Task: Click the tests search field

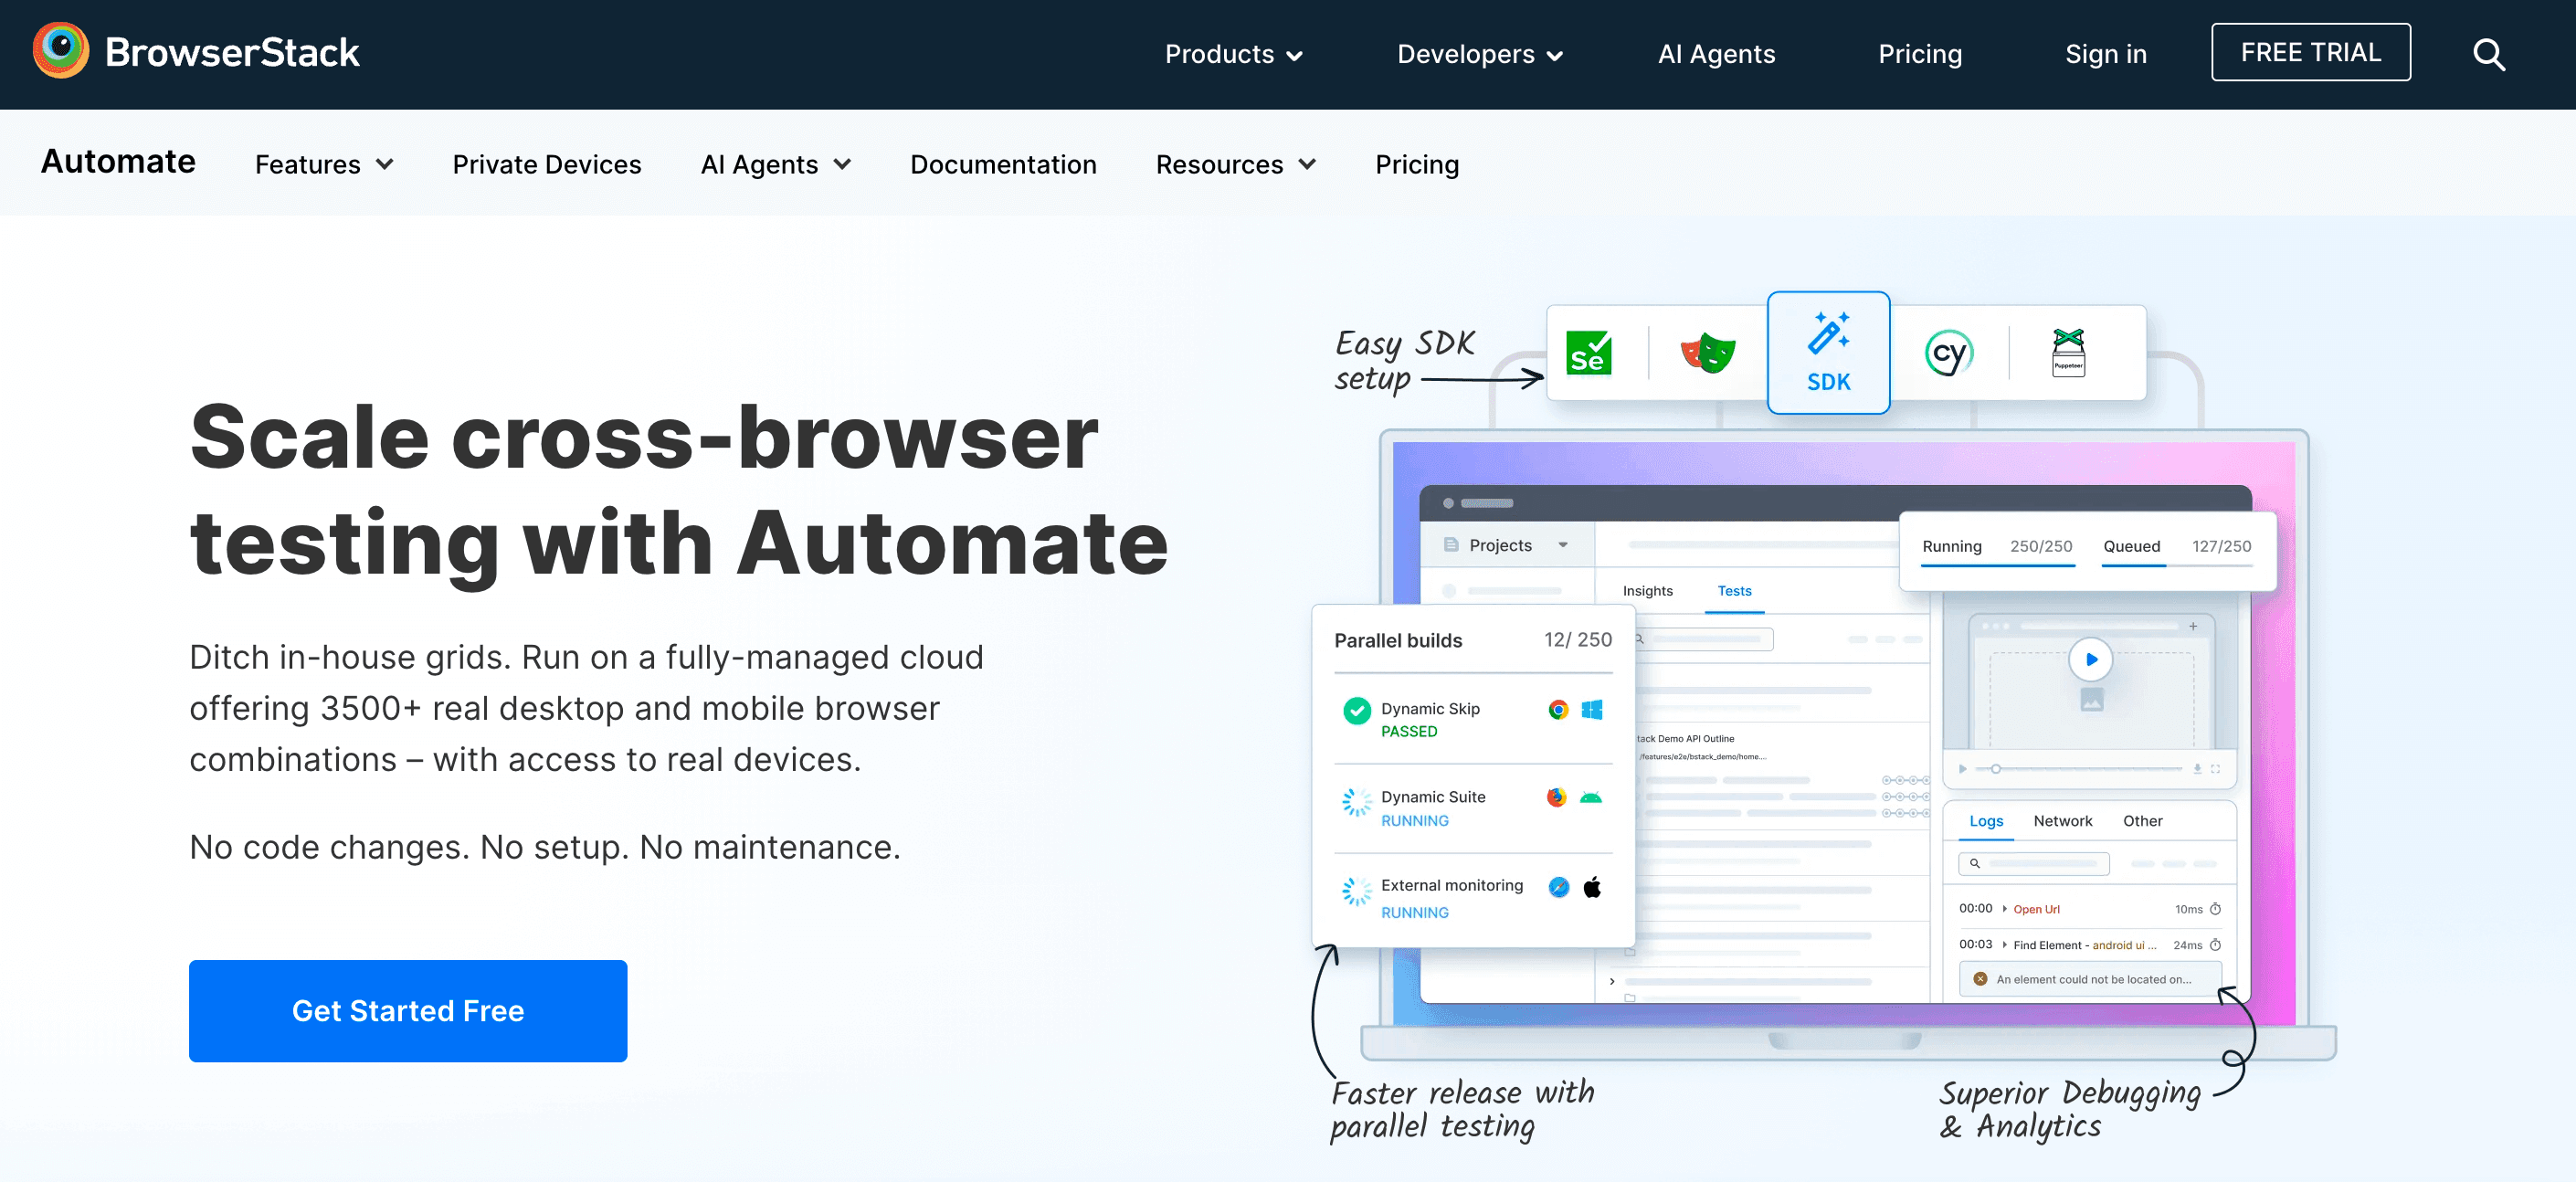Action: tap(1704, 639)
